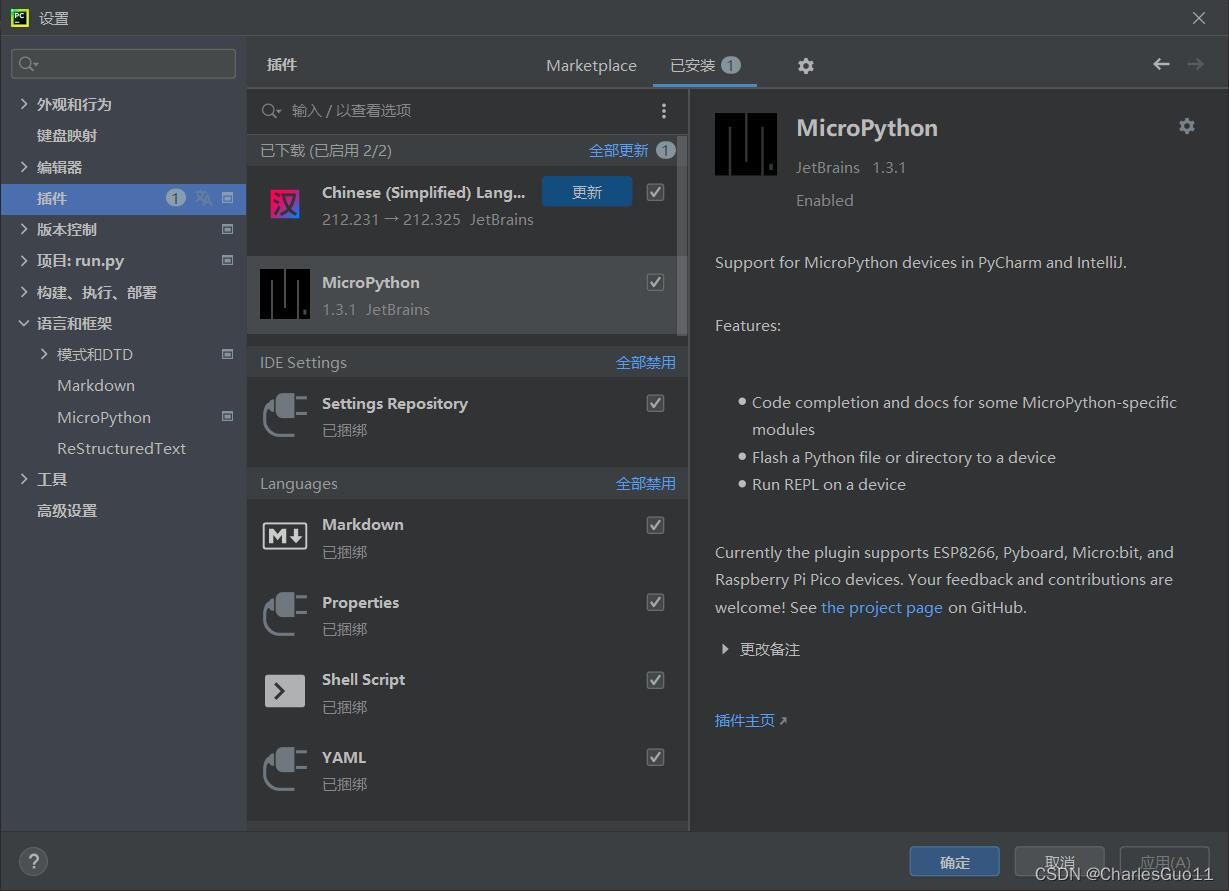Viewport: 1229px width, 891px height.
Task: Click the MicroPython plugin list icon
Action: click(x=285, y=294)
